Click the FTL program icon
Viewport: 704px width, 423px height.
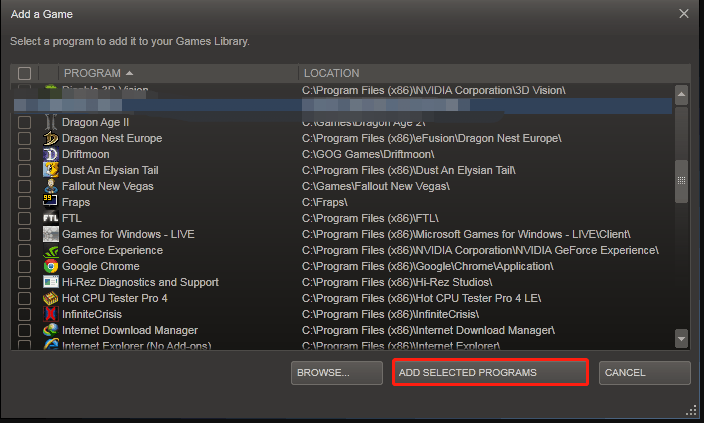(51, 218)
